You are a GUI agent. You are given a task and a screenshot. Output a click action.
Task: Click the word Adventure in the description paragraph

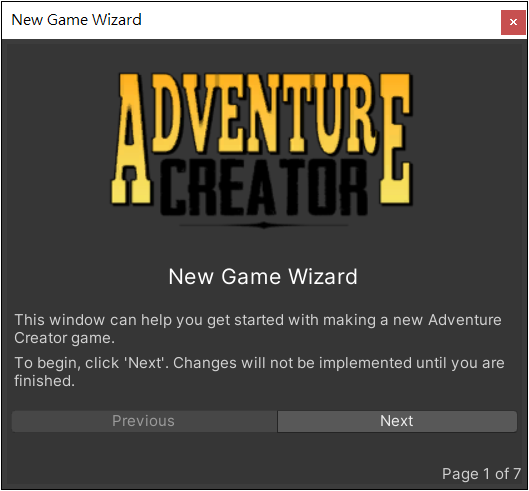click(x=465, y=320)
